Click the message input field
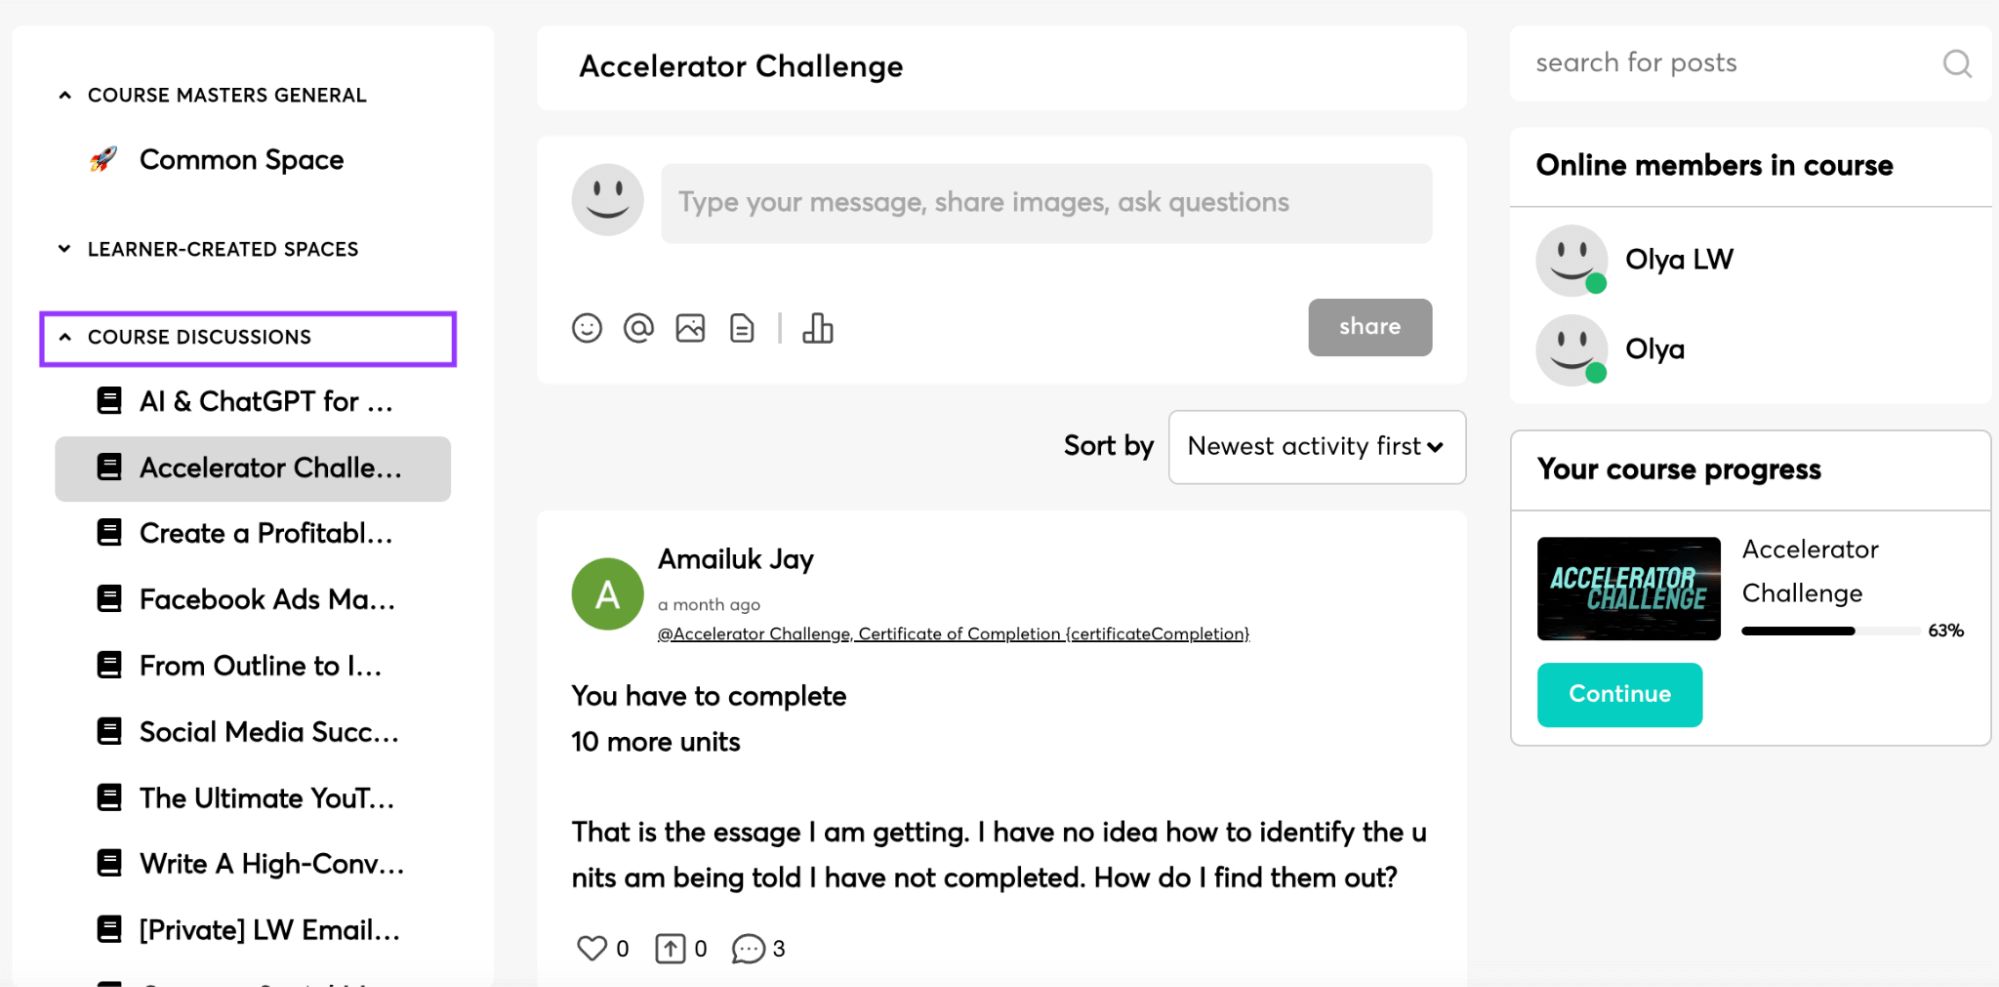 point(1045,202)
